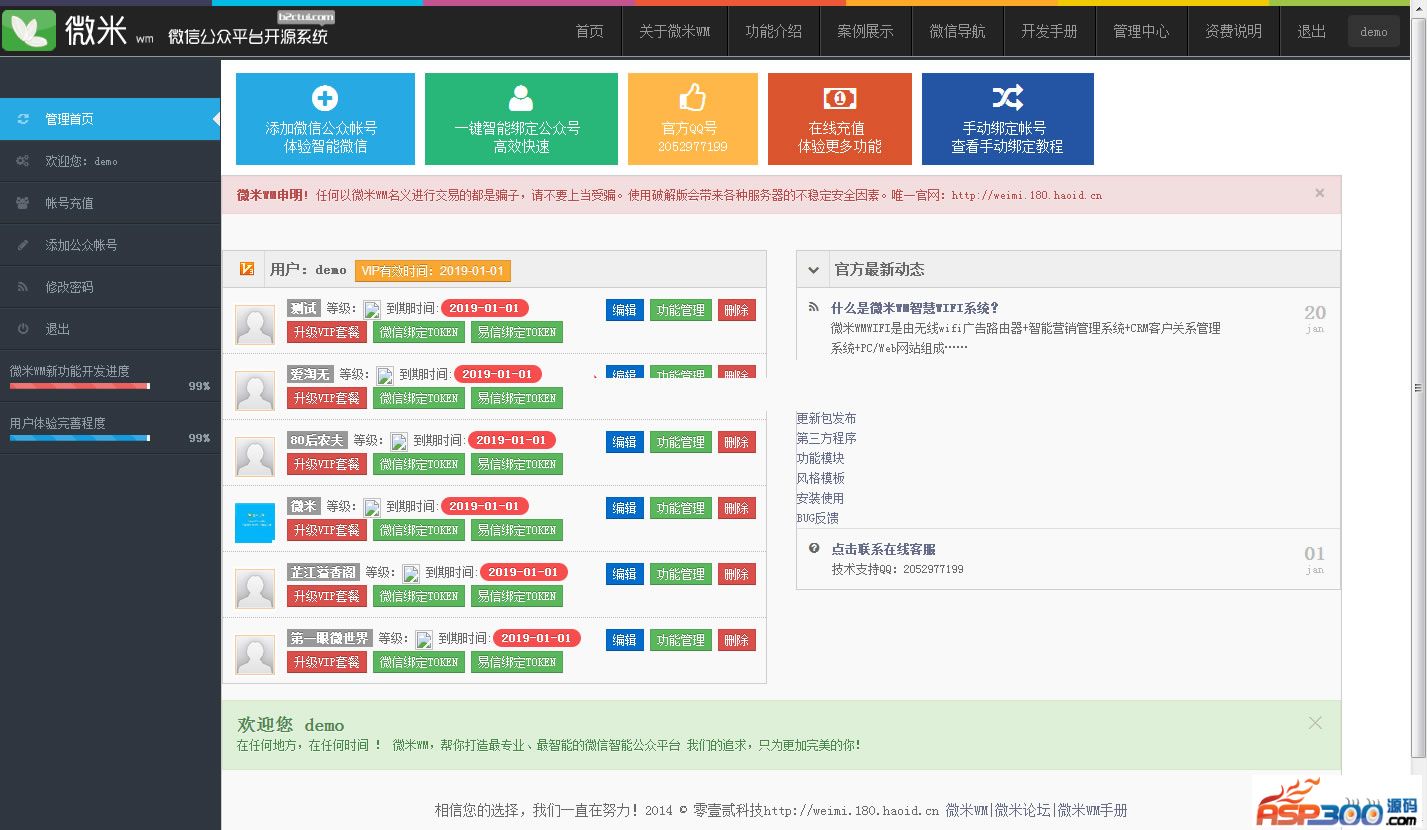This screenshot has height=830, width=1427.
Task: Go to 开发手册 in top navigation
Action: point(1049,32)
